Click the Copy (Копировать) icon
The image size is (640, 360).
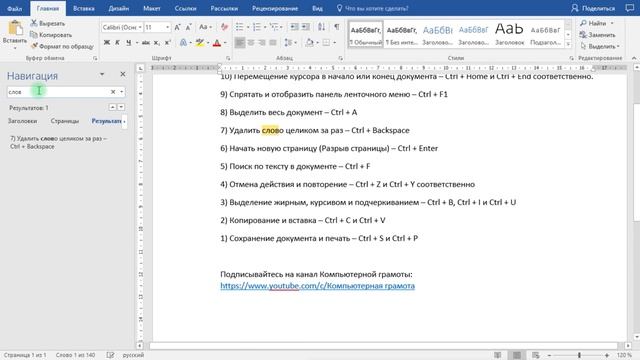[x=34, y=35]
